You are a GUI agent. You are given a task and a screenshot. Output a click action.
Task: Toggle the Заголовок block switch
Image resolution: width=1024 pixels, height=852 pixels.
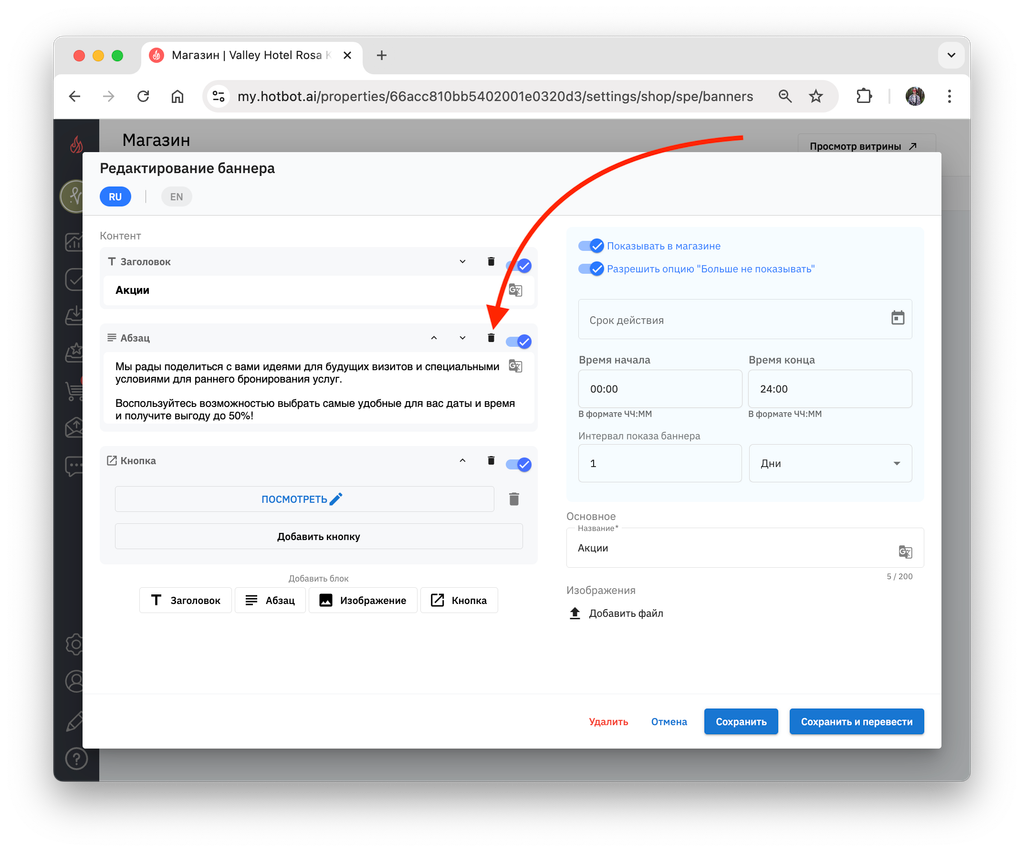tap(519, 266)
